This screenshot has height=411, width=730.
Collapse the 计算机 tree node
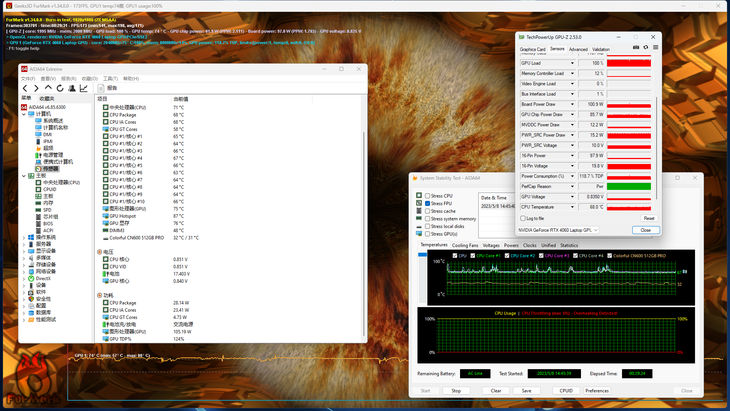pyautogui.click(x=24, y=114)
